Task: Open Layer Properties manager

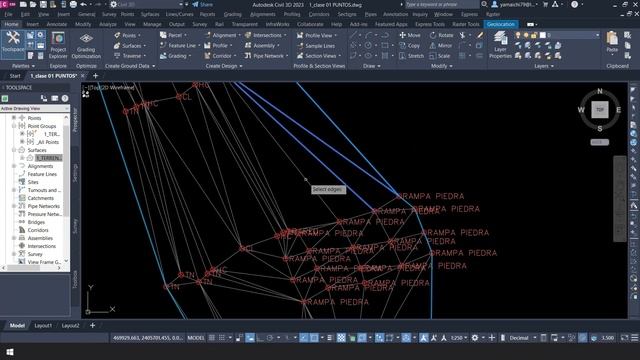Action: [500, 45]
